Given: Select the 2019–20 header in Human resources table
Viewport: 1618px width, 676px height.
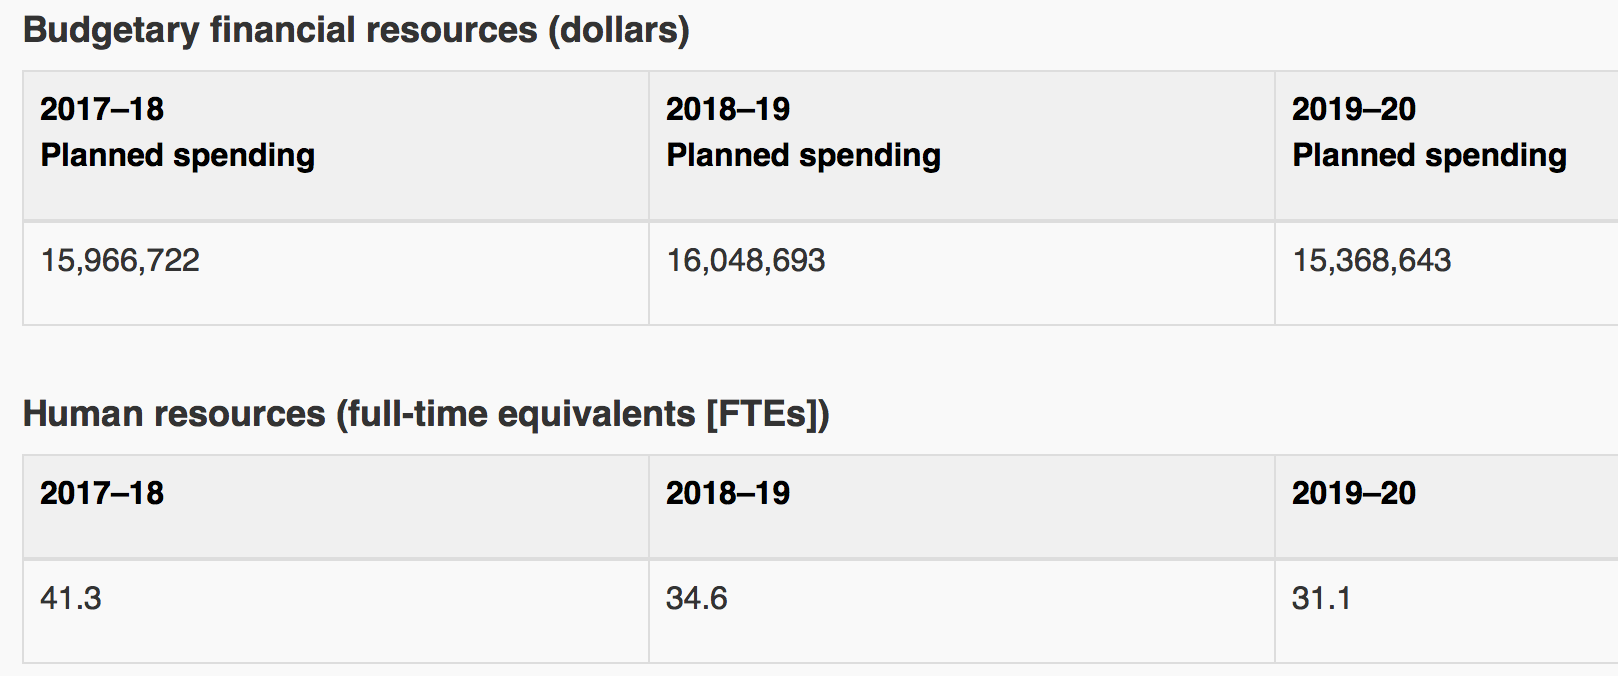Looking at the screenshot, I should [1354, 493].
